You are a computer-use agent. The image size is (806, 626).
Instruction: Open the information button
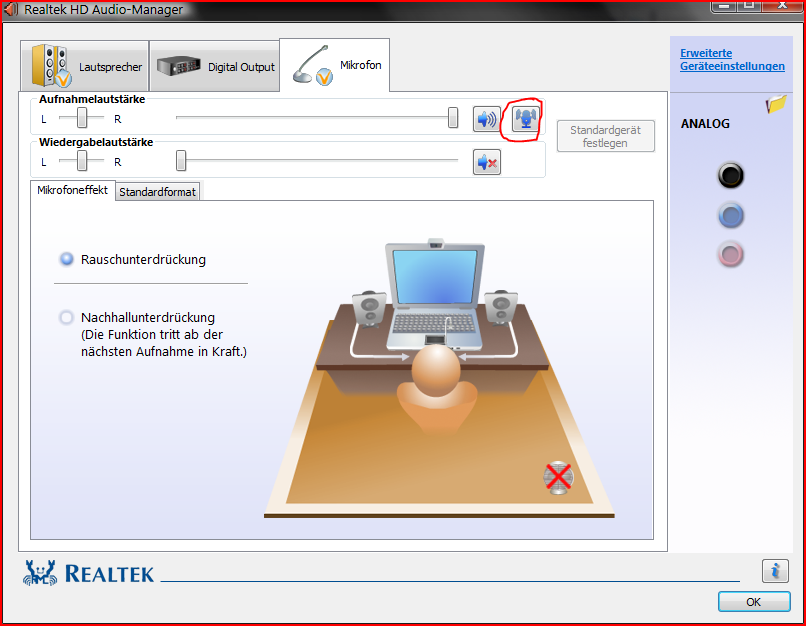[775, 570]
